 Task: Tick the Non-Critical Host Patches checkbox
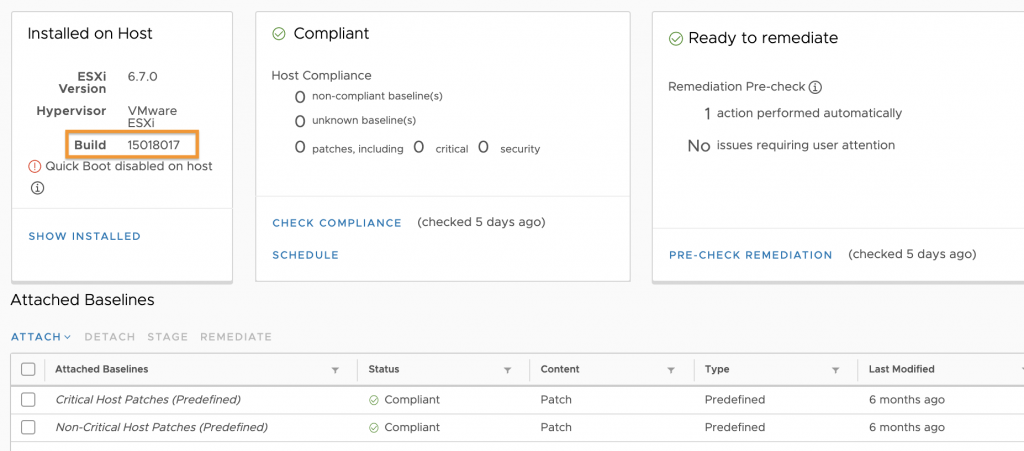point(28,428)
